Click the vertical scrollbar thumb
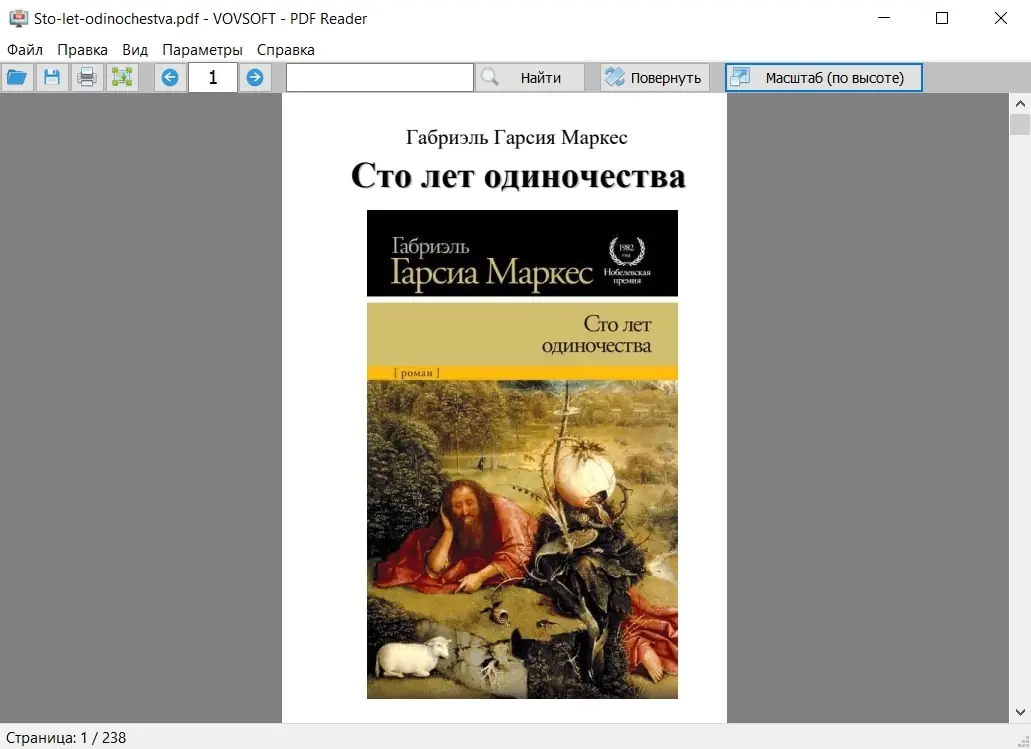The width and height of the screenshot is (1031, 749). (x=1020, y=124)
